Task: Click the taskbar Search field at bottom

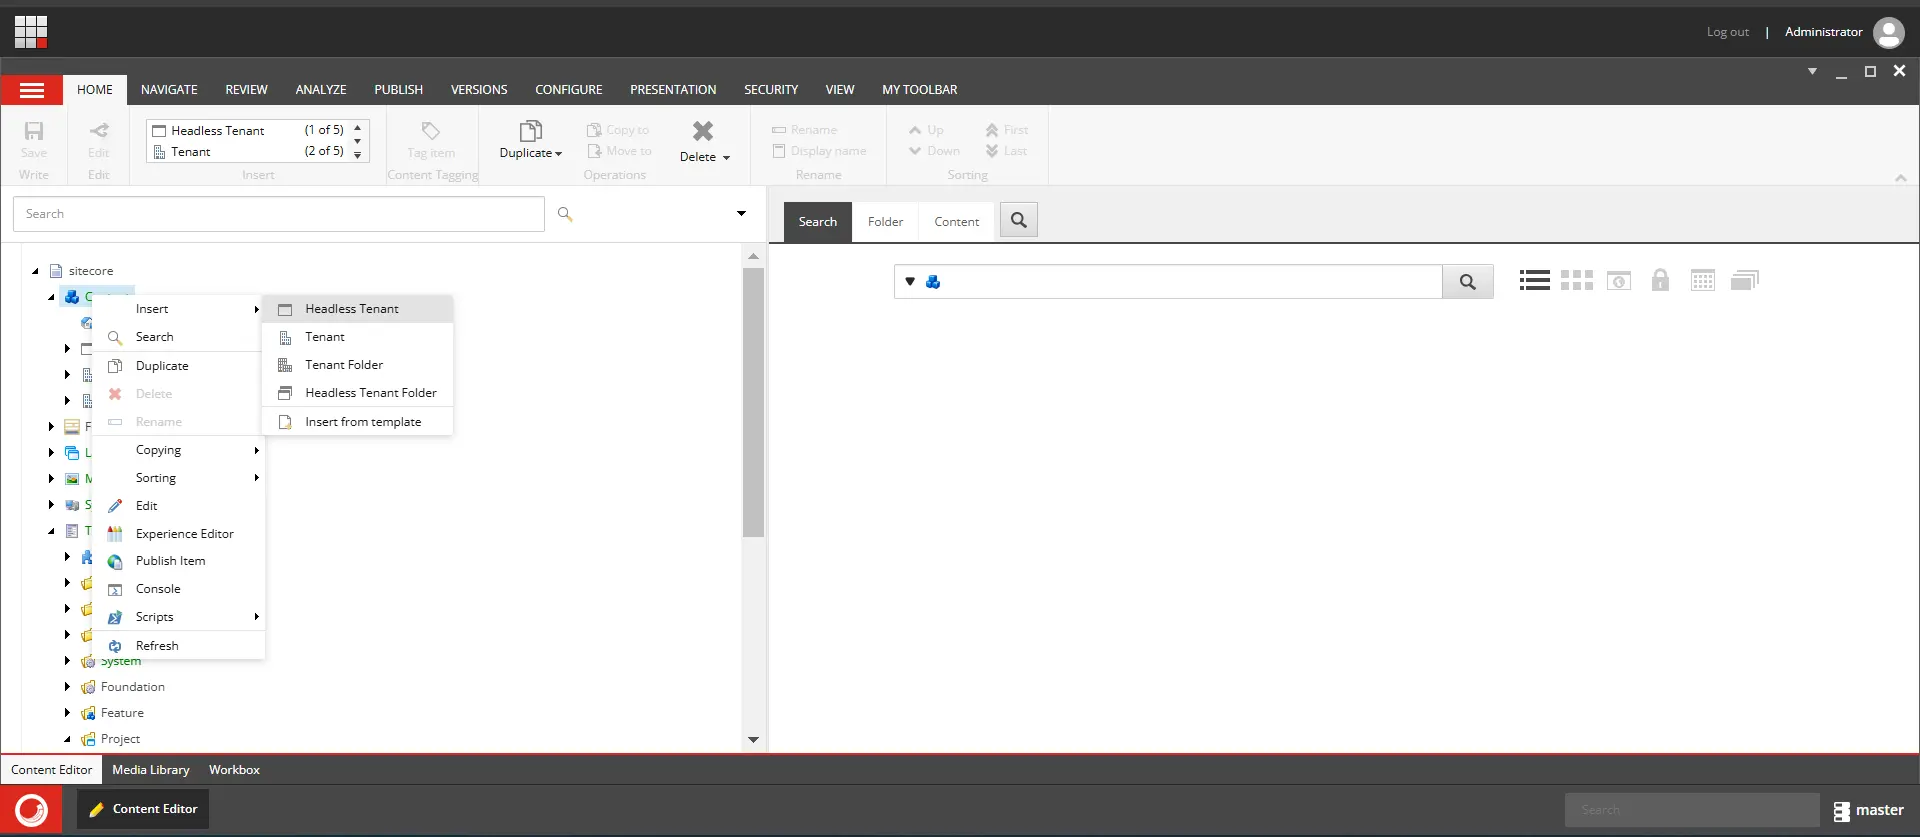Action: coord(1692,810)
